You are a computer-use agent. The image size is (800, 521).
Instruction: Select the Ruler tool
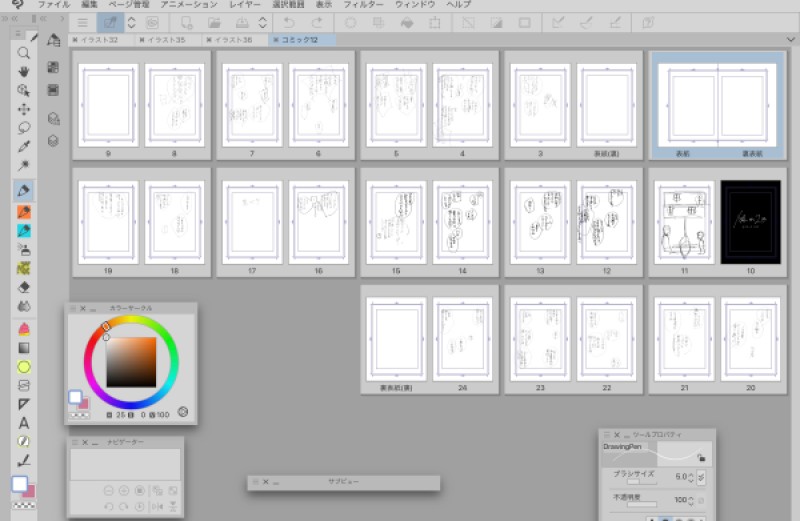click(23, 404)
